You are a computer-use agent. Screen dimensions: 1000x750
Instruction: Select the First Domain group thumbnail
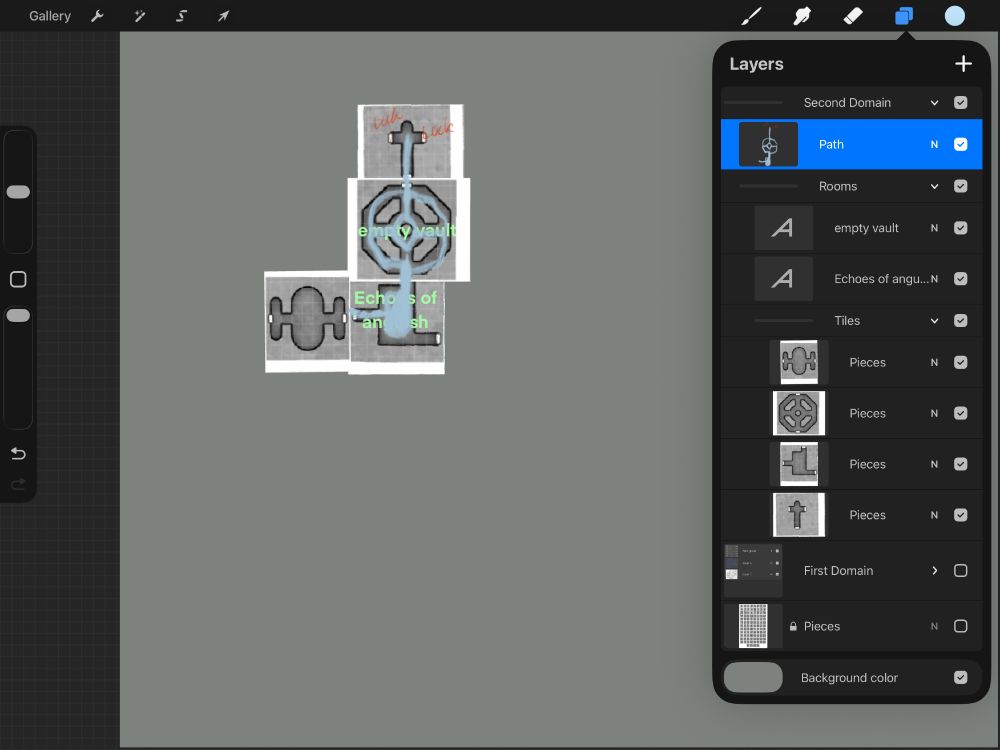(753, 571)
